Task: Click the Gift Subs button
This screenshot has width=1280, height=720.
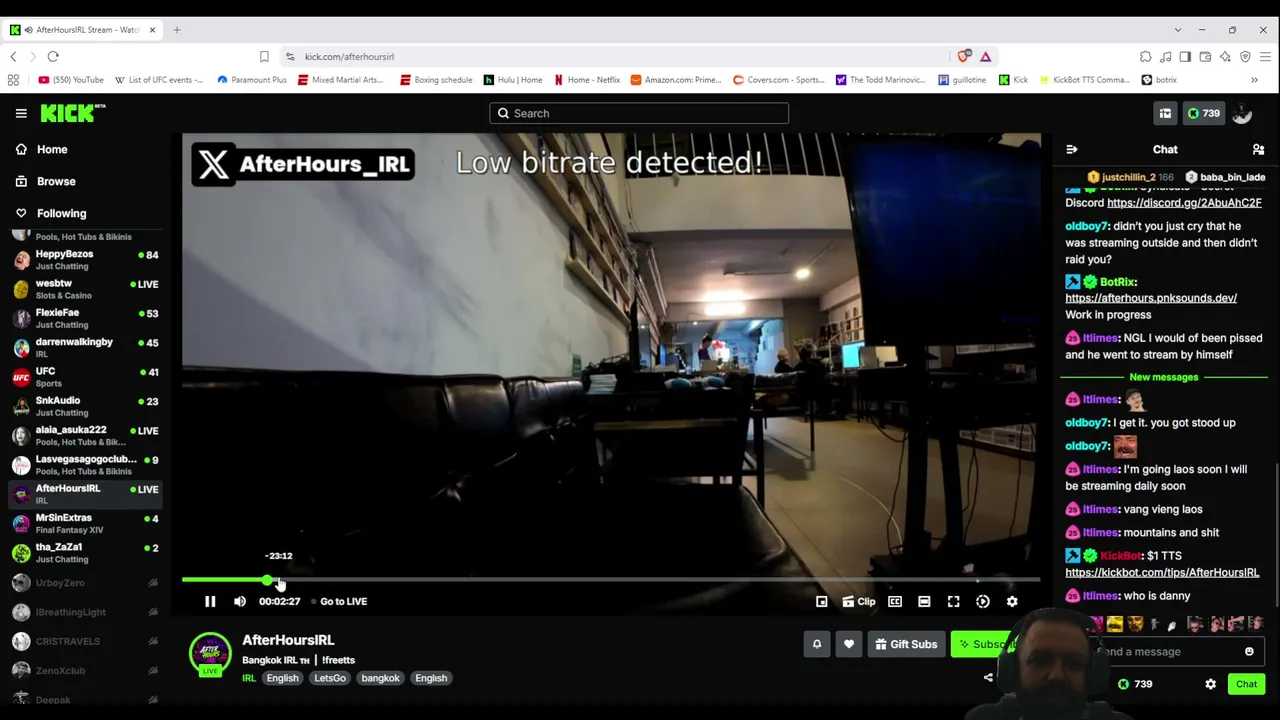Action: (906, 644)
